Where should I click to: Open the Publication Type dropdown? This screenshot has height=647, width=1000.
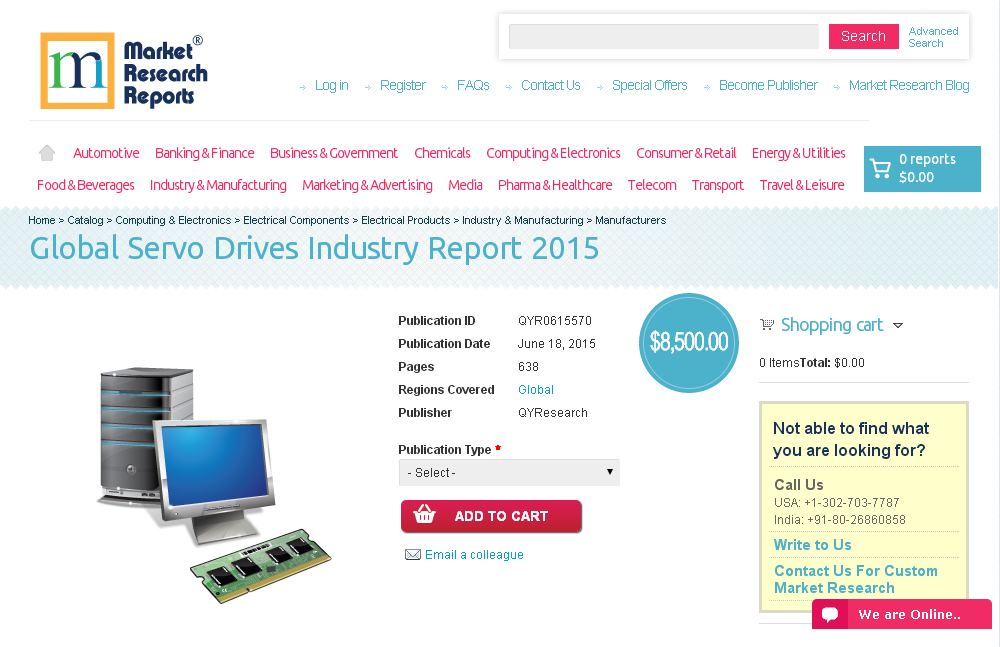coord(509,472)
